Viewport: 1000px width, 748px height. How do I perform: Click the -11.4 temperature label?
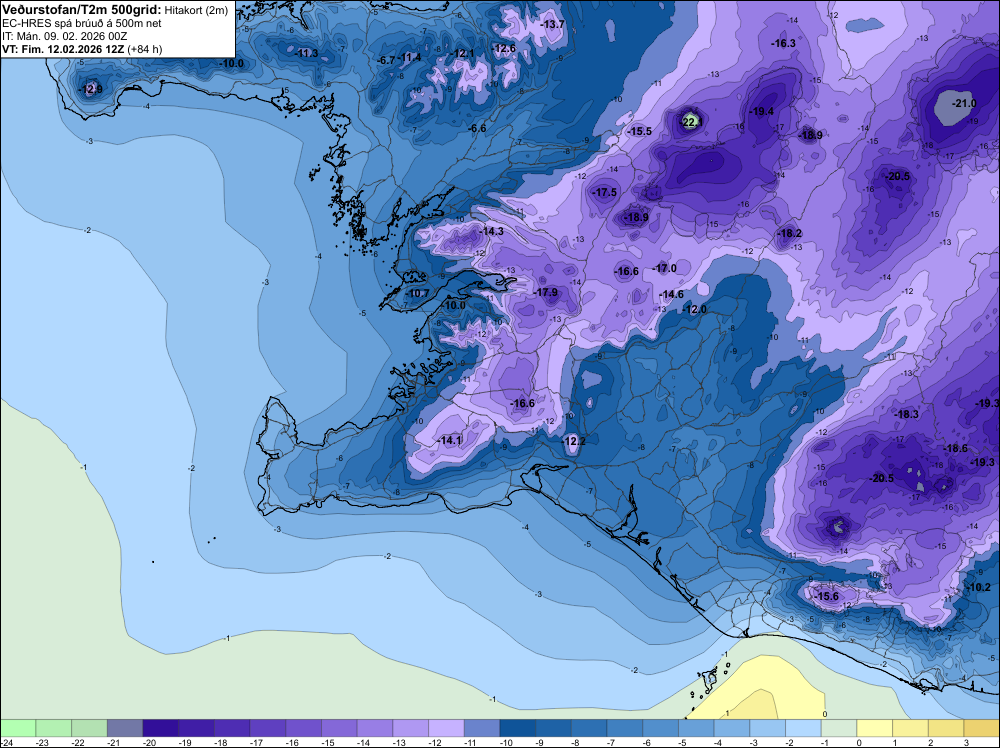[x=409, y=57]
